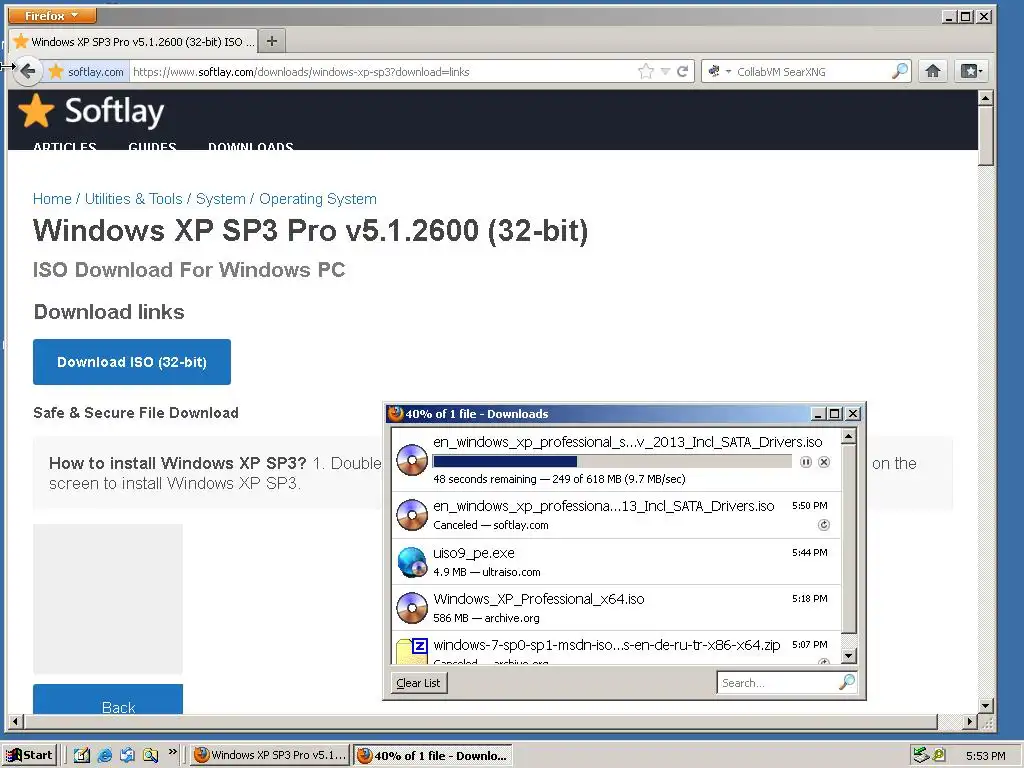Follow the Home breadcrumb link
The width and height of the screenshot is (1024, 768).
pos(52,199)
